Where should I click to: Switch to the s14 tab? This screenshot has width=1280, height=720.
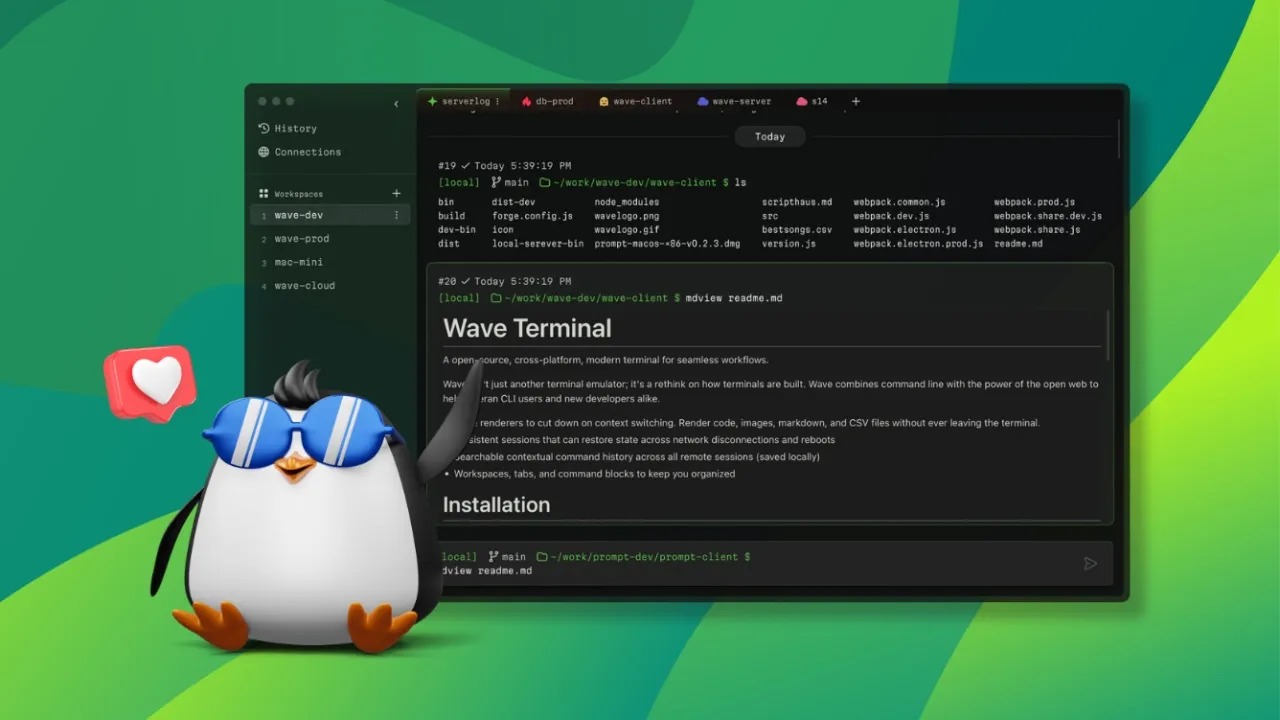[x=812, y=101]
